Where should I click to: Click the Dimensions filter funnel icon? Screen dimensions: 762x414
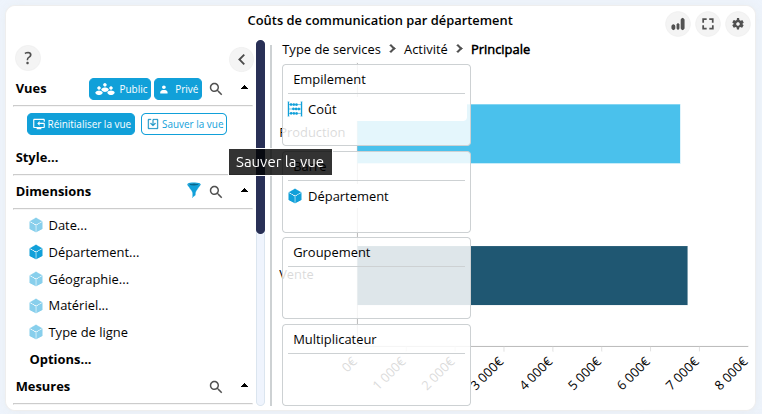tap(194, 191)
